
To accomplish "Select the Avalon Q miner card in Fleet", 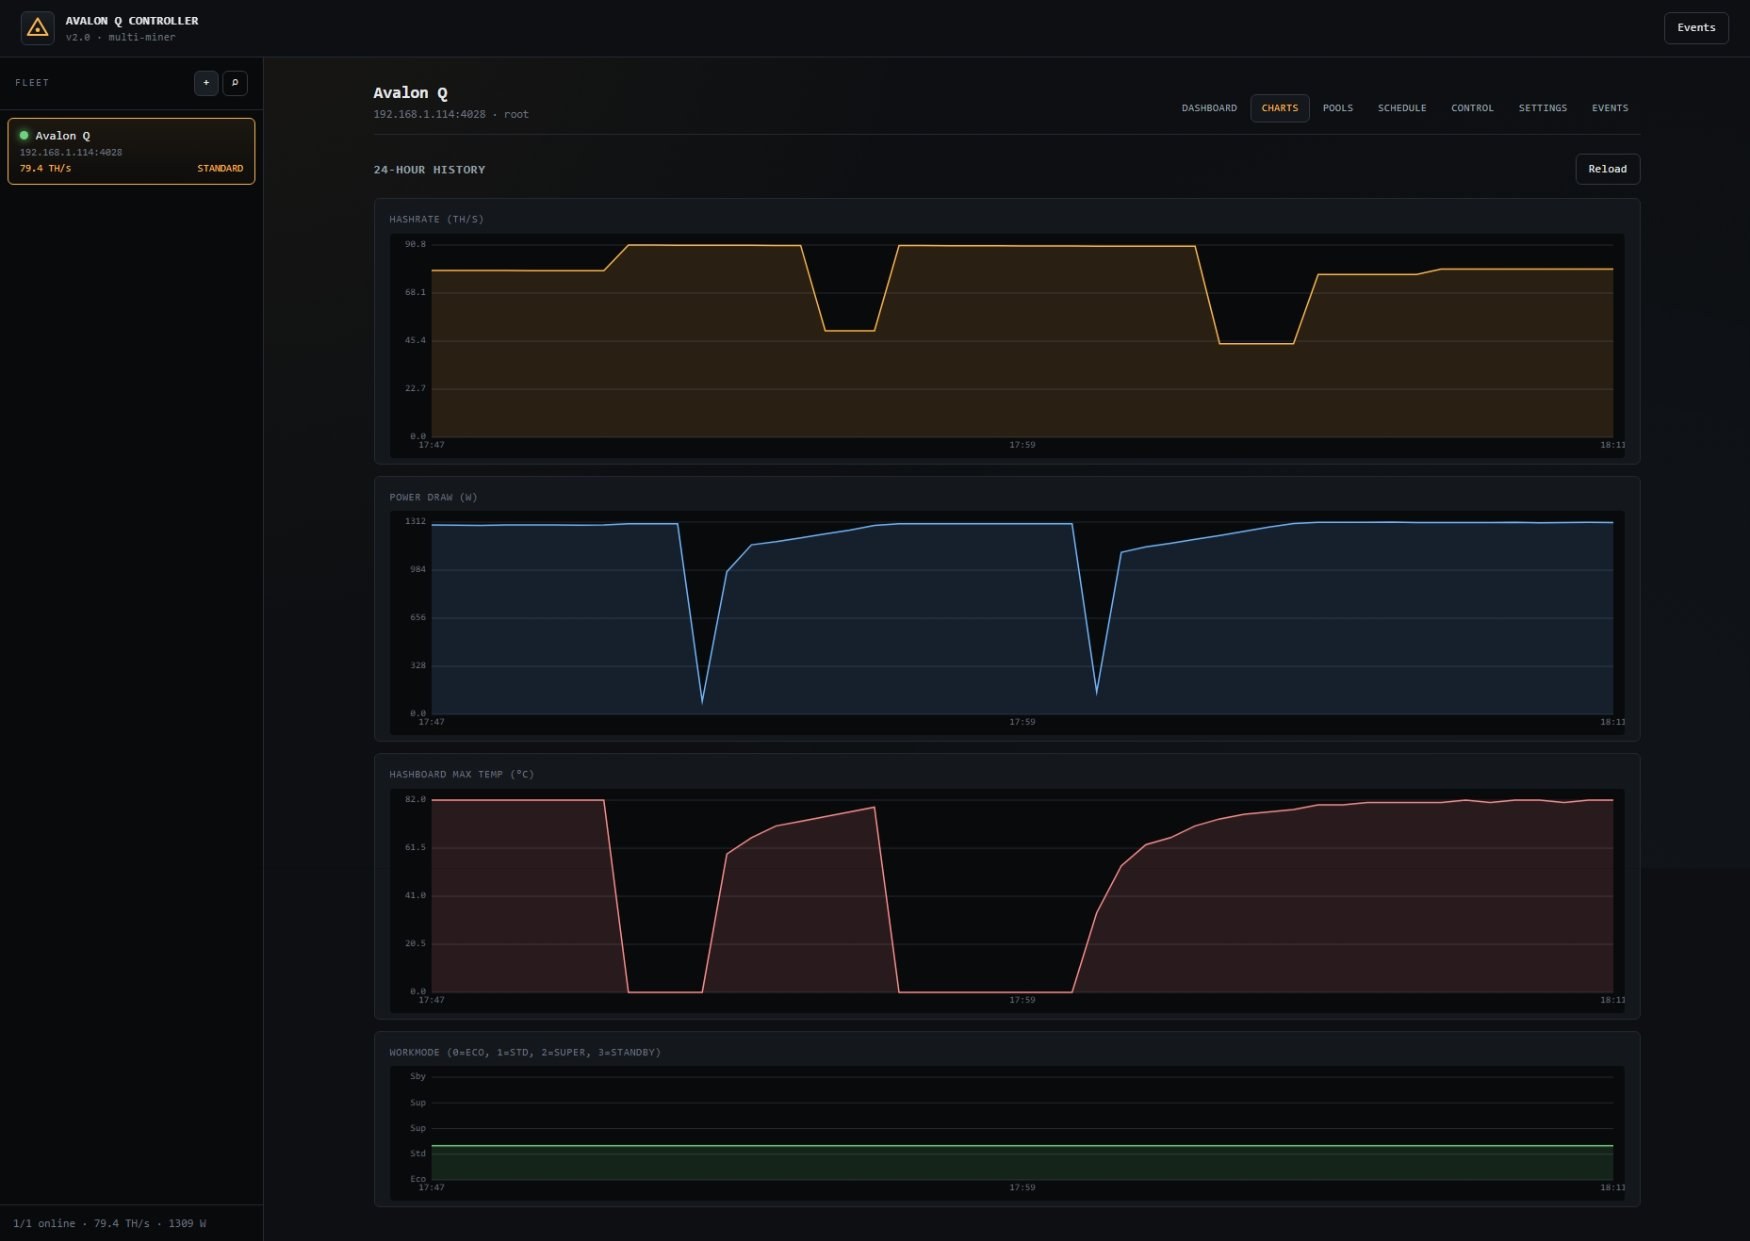I will point(131,151).
